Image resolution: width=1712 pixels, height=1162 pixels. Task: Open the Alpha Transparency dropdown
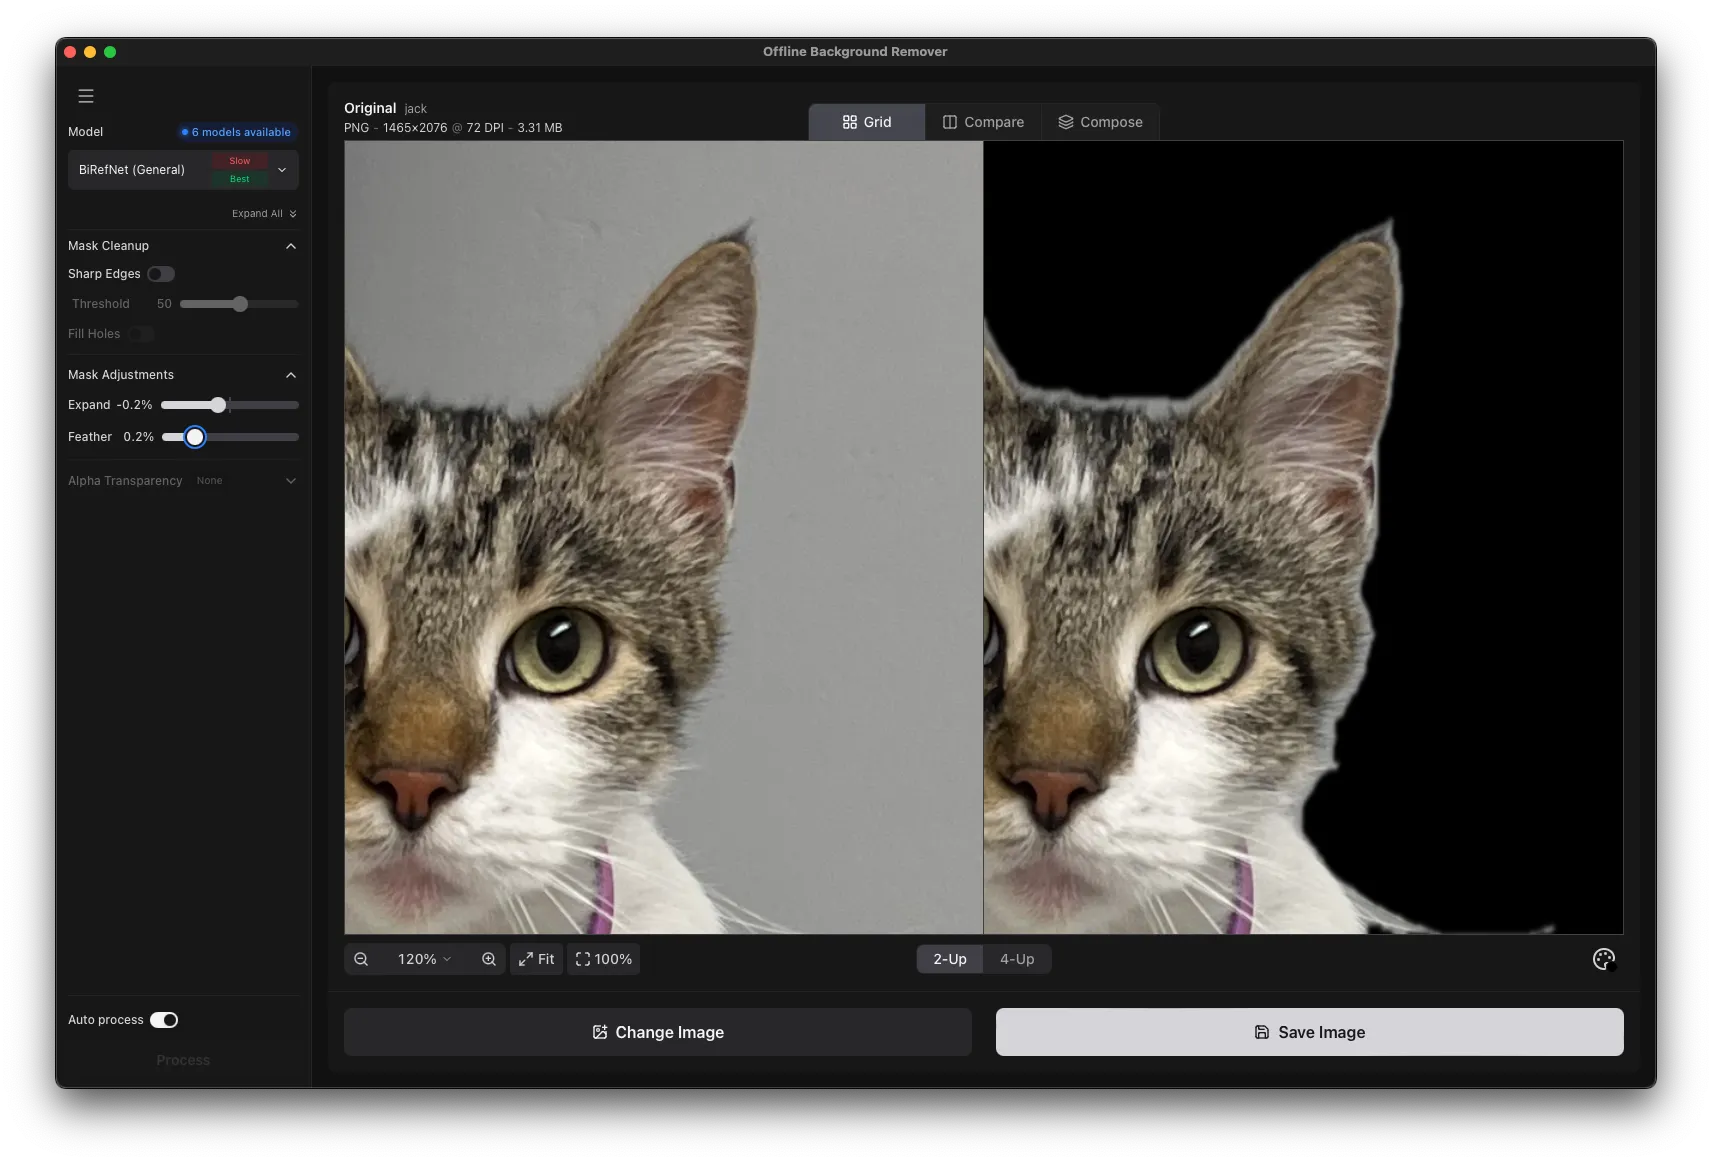290,481
